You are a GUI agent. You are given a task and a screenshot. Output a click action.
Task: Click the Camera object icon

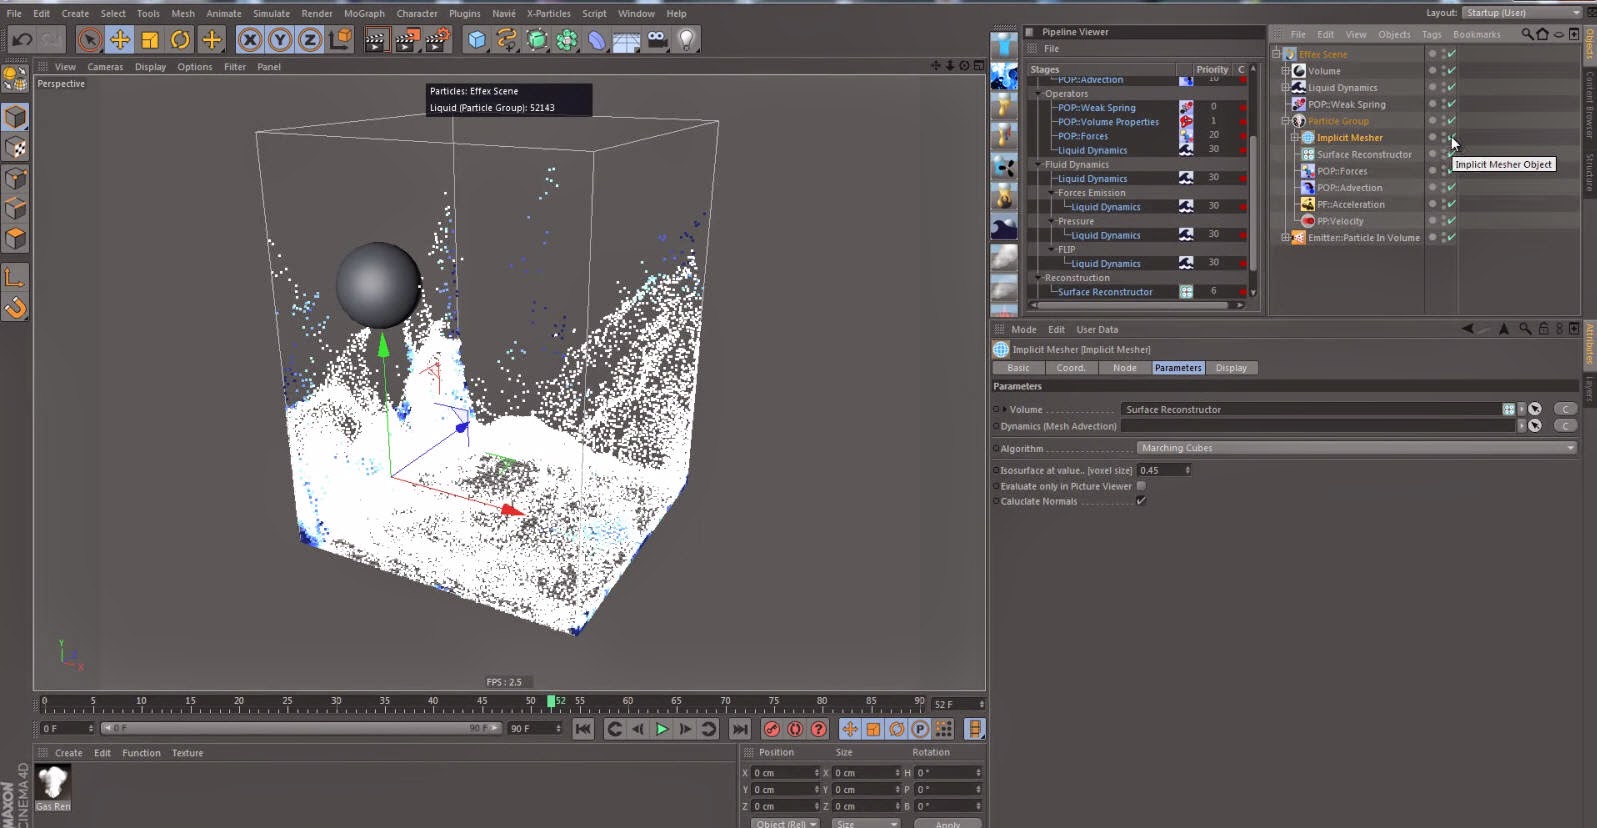[x=657, y=40]
